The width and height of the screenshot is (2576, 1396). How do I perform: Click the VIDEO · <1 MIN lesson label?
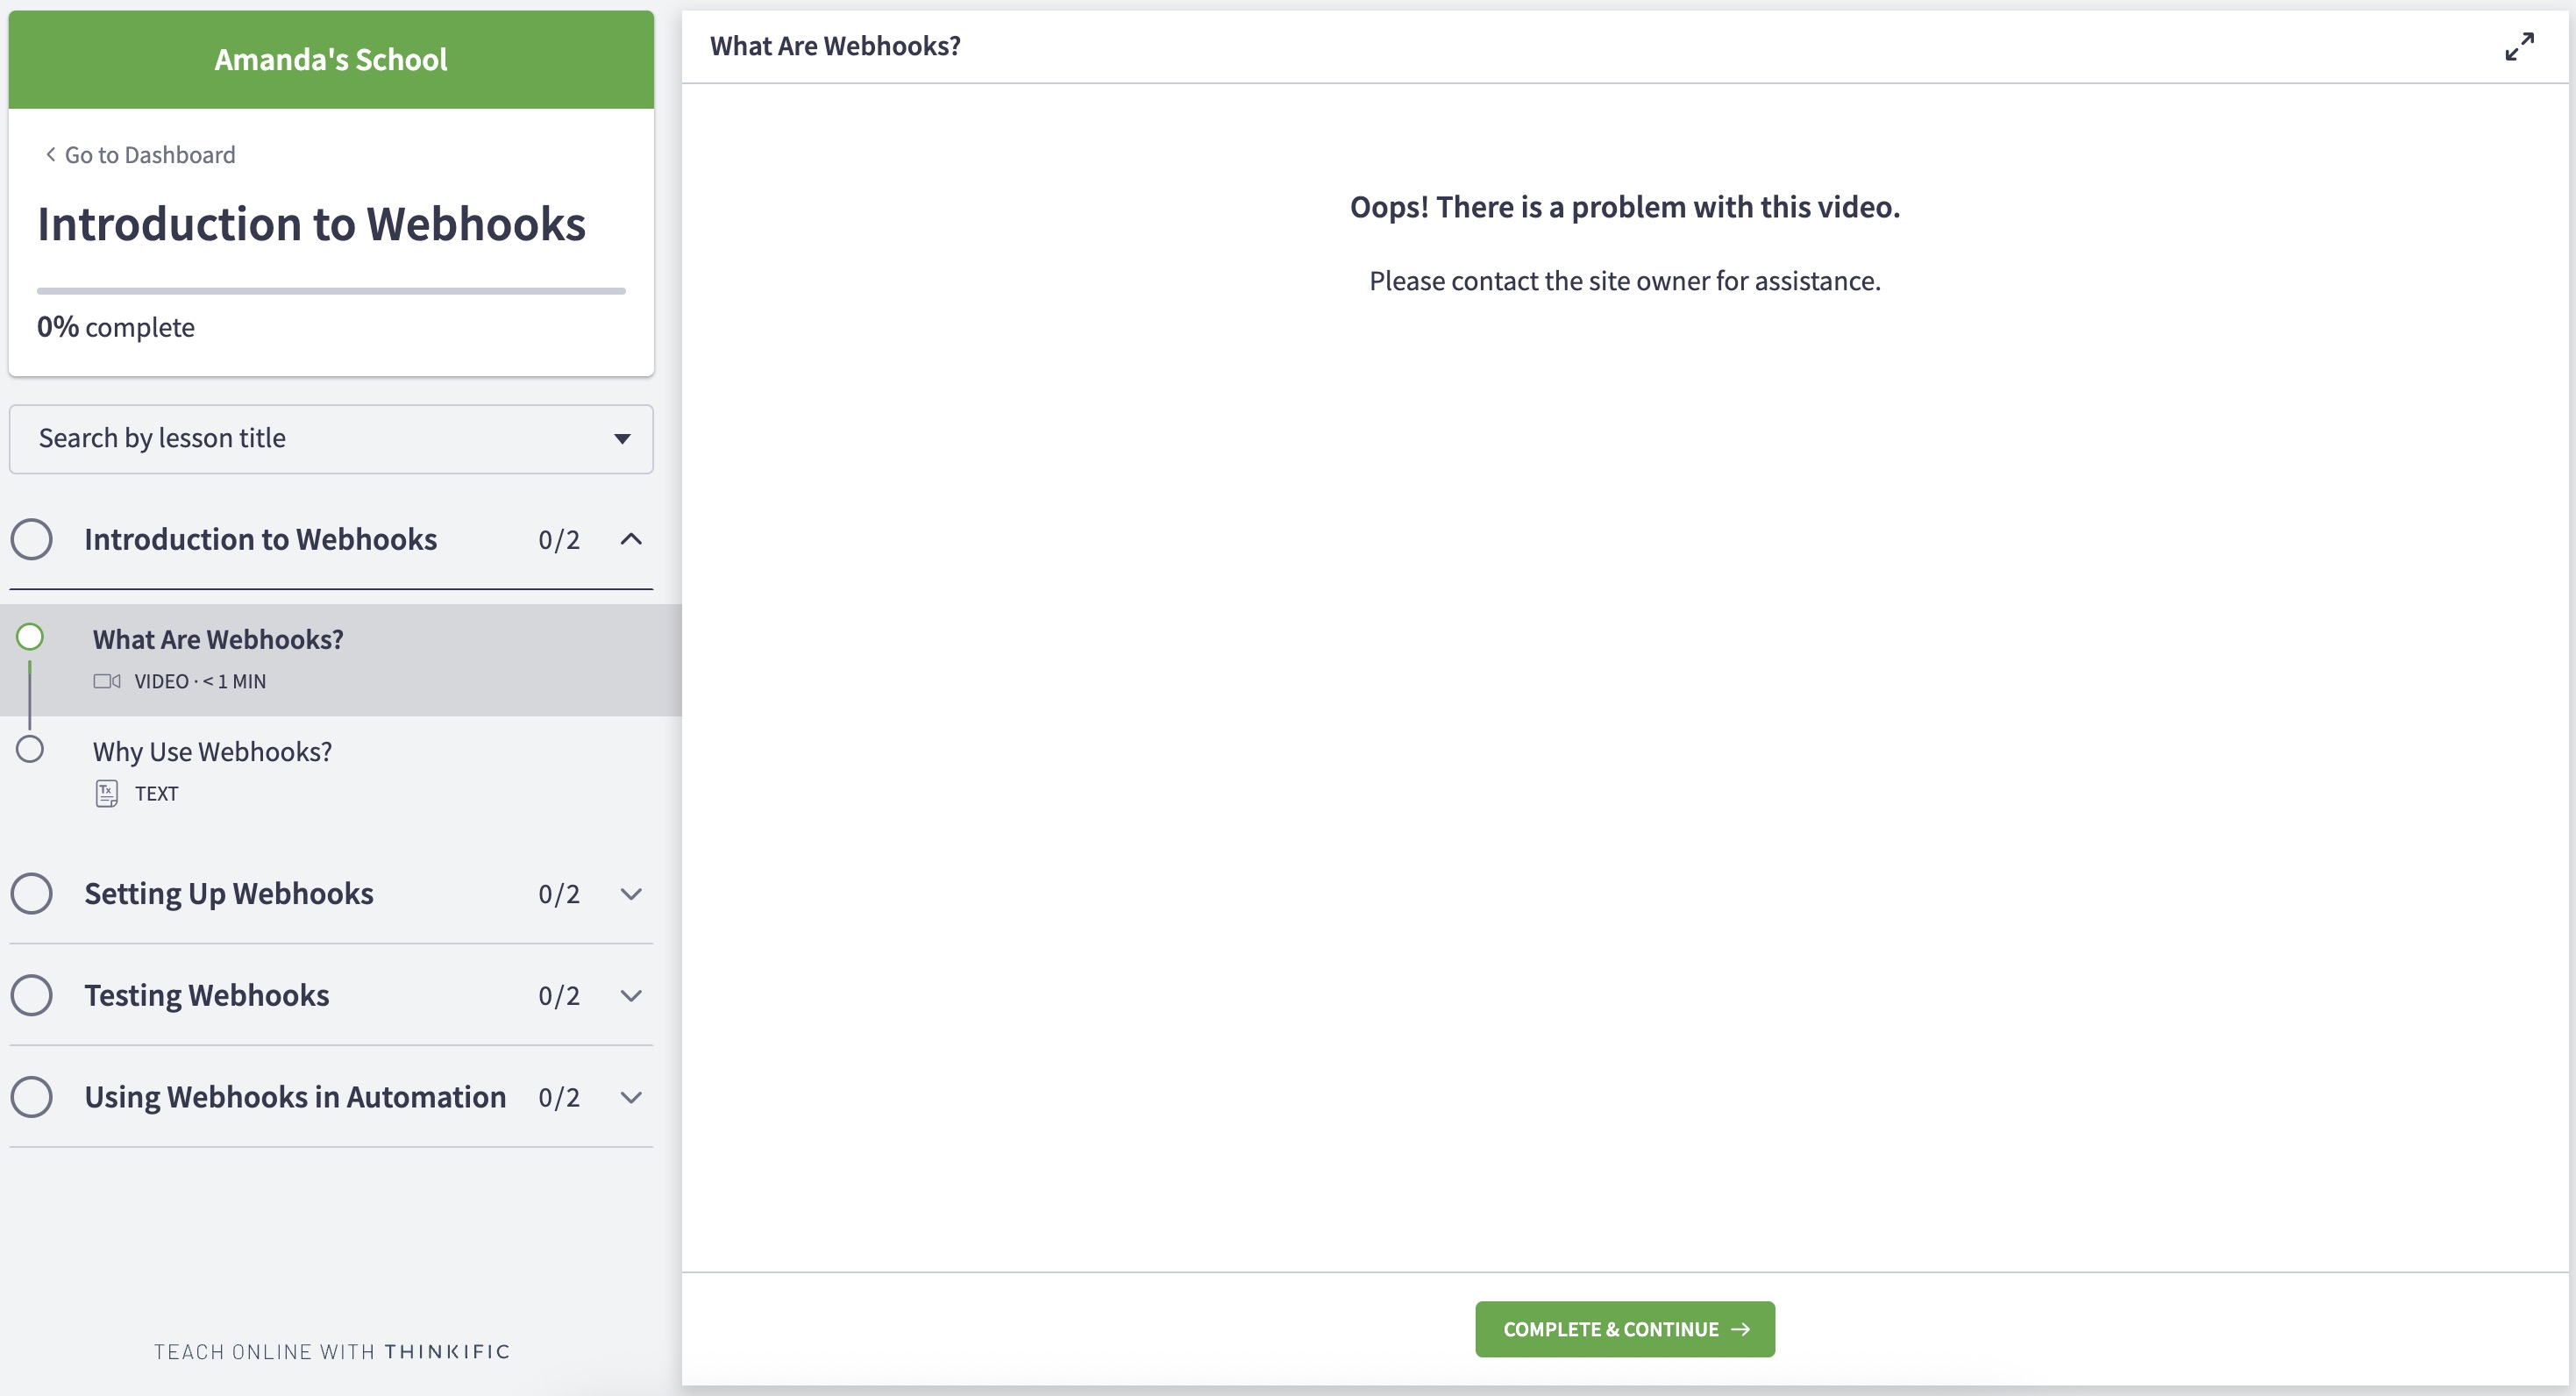point(200,681)
